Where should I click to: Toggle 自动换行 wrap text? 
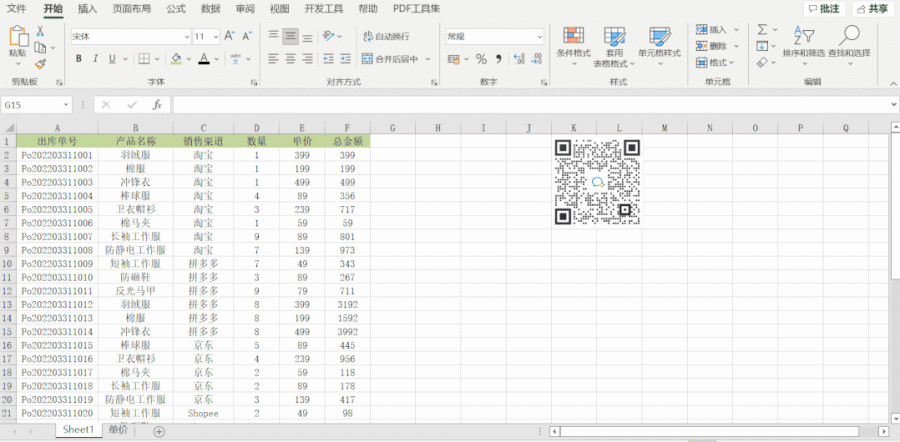[386, 36]
